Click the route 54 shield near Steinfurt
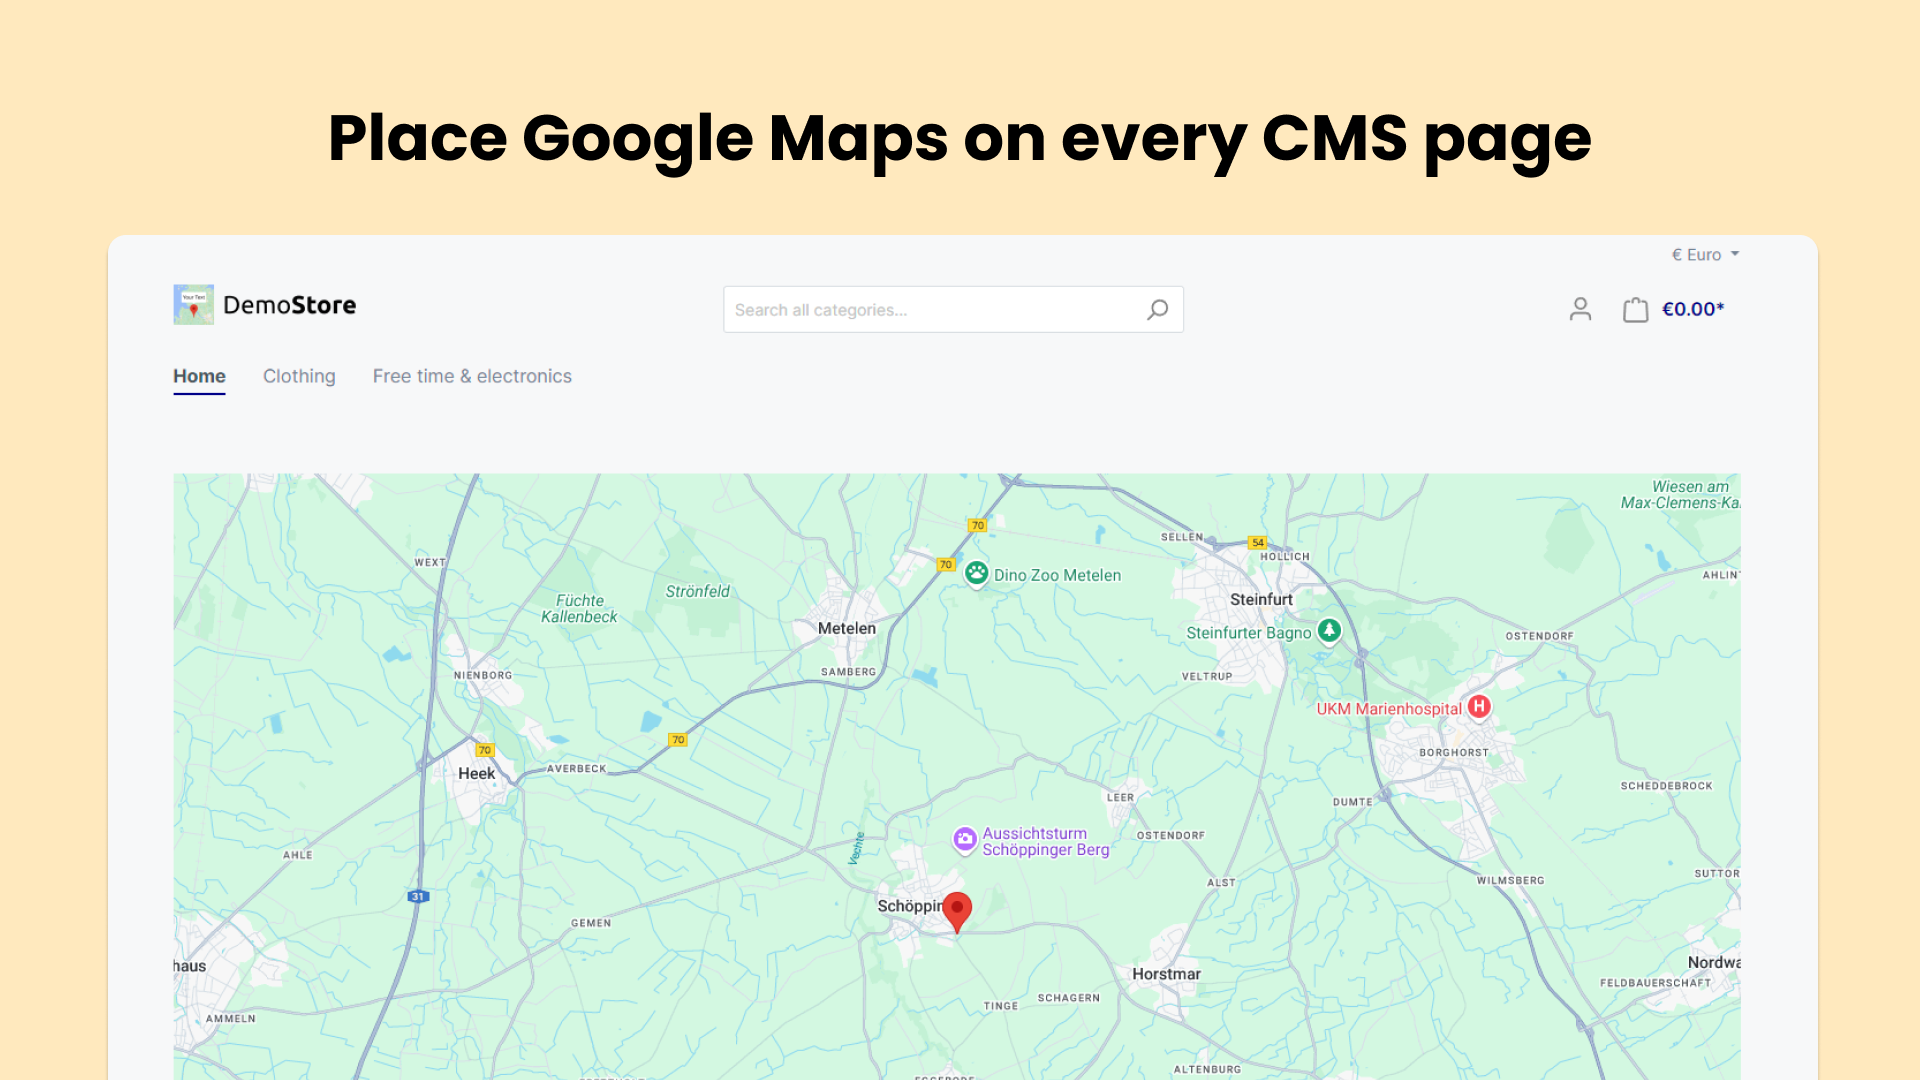Screen dimensions: 1920x1080 (1258, 543)
